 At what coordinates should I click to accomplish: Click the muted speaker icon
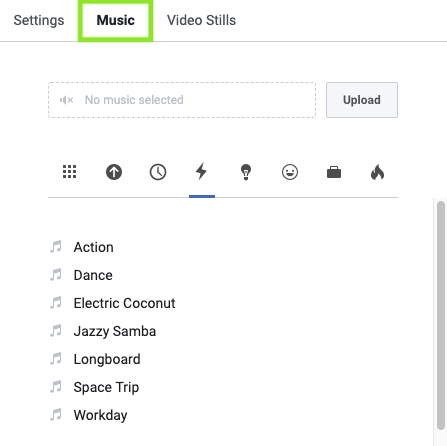click(66, 100)
